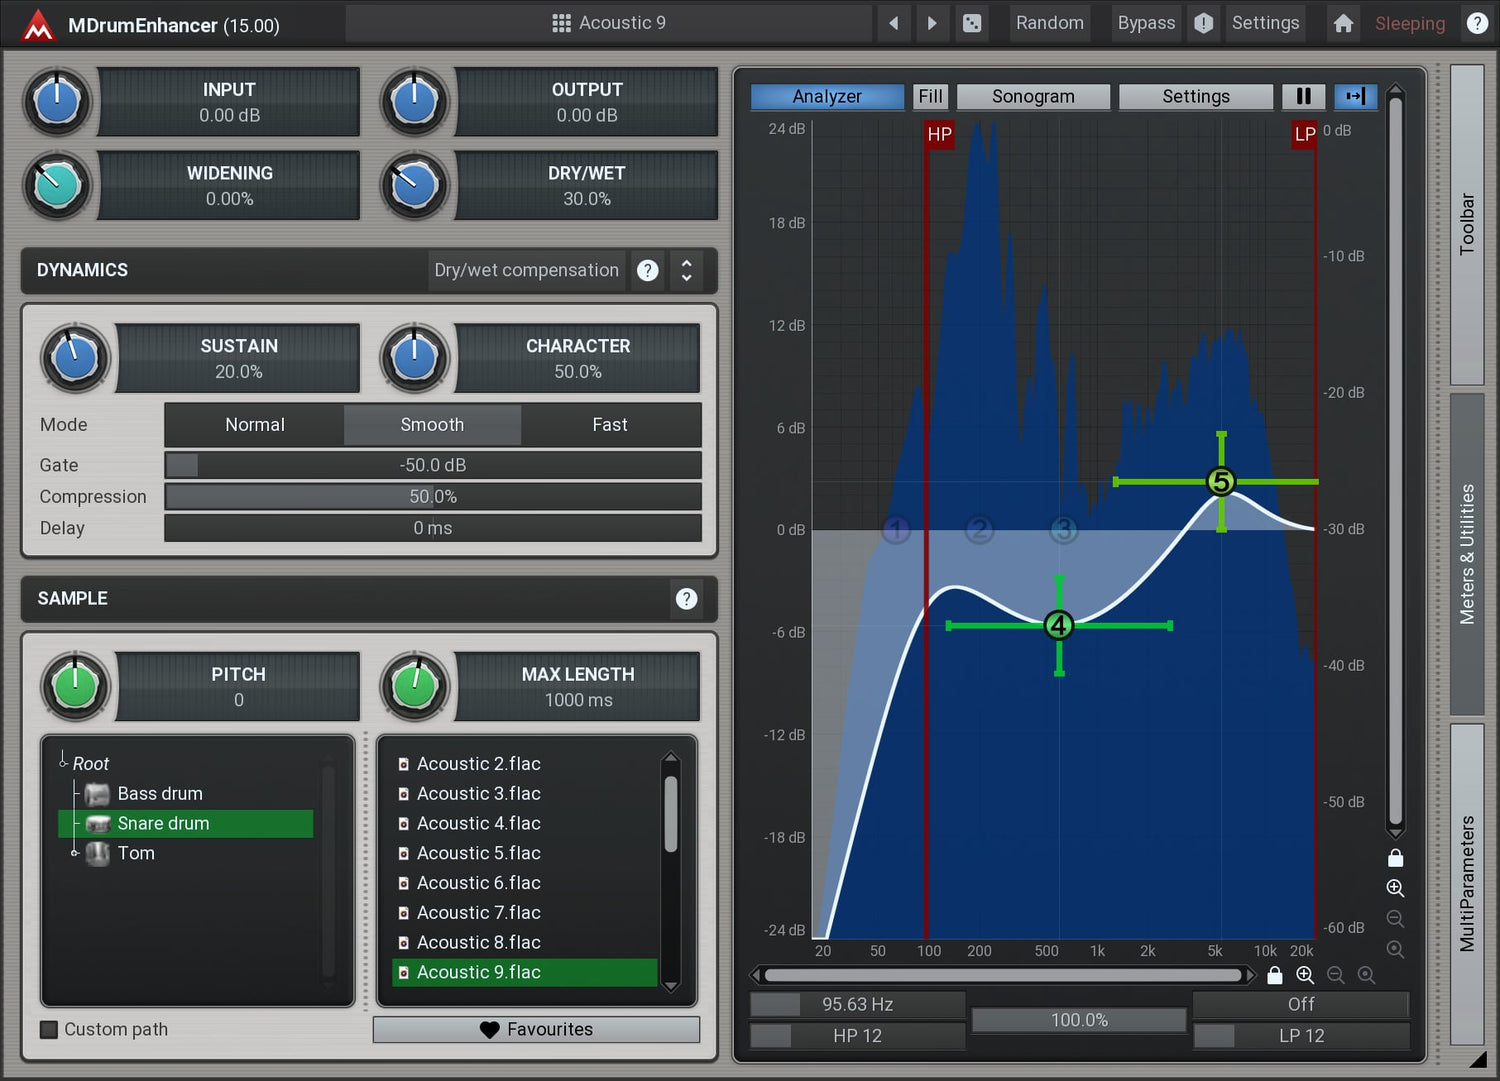Switch to the Sonogram tab
The height and width of the screenshot is (1081, 1500).
point(1033,96)
